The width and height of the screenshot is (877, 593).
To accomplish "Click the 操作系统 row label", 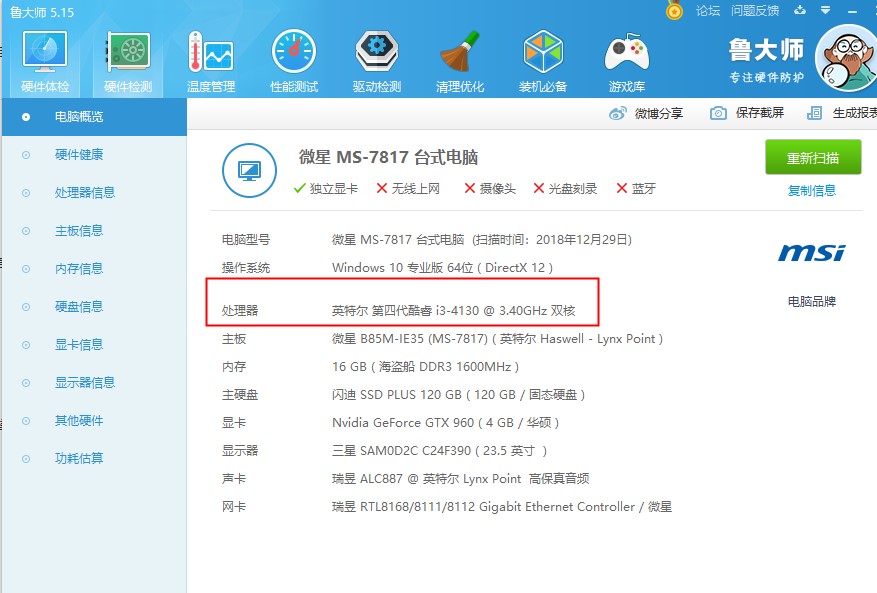I will pyautogui.click(x=246, y=267).
